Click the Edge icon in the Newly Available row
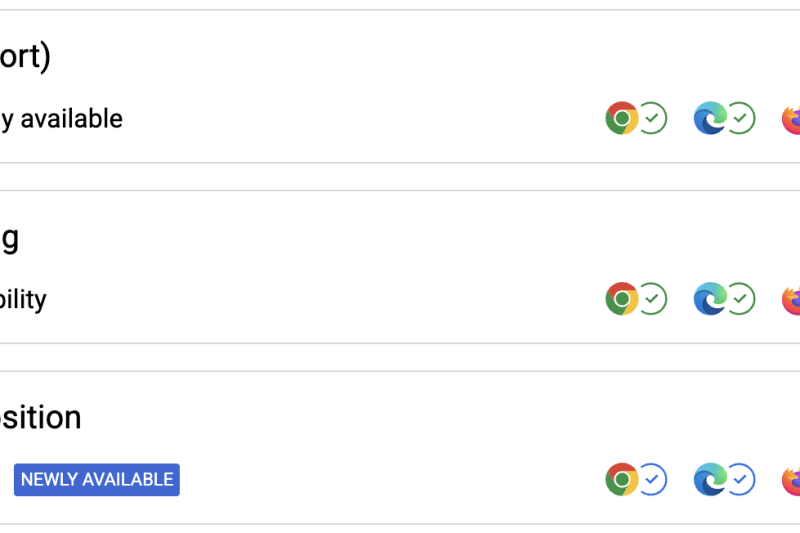 coord(710,479)
